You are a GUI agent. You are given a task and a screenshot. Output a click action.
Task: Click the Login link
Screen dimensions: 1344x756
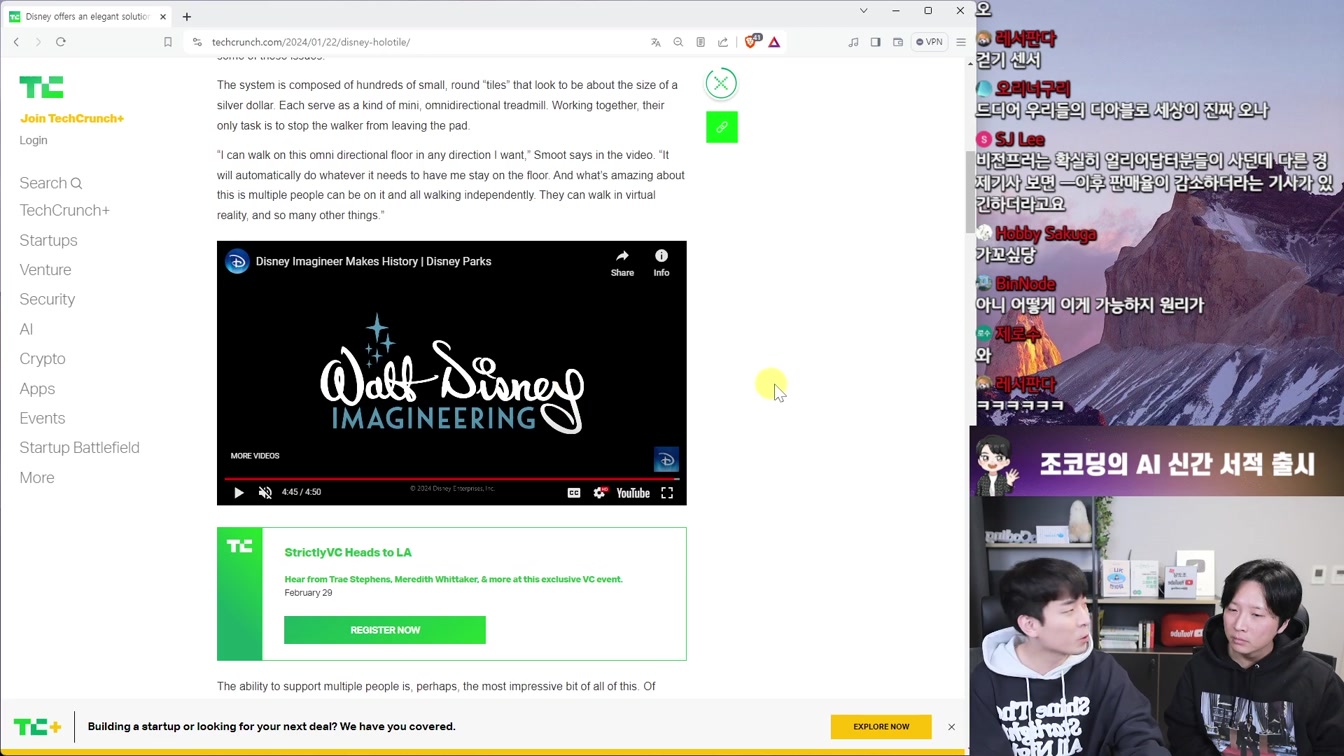(x=33, y=140)
